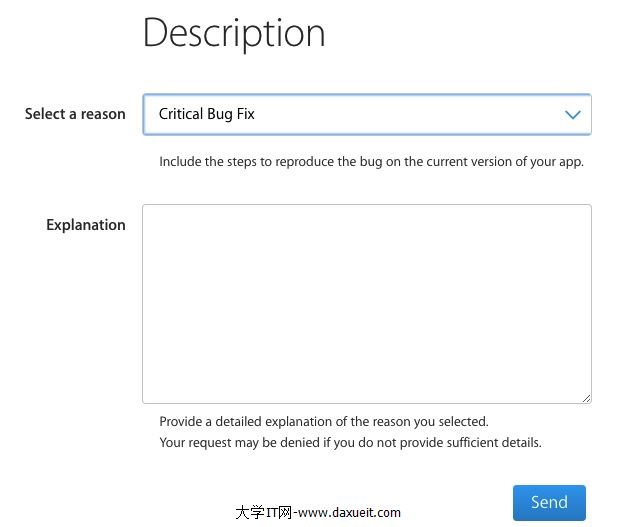Click the word 'Bug' in the dropdown
Image resolution: width=640 pixels, height=527 pixels.
click(218, 114)
